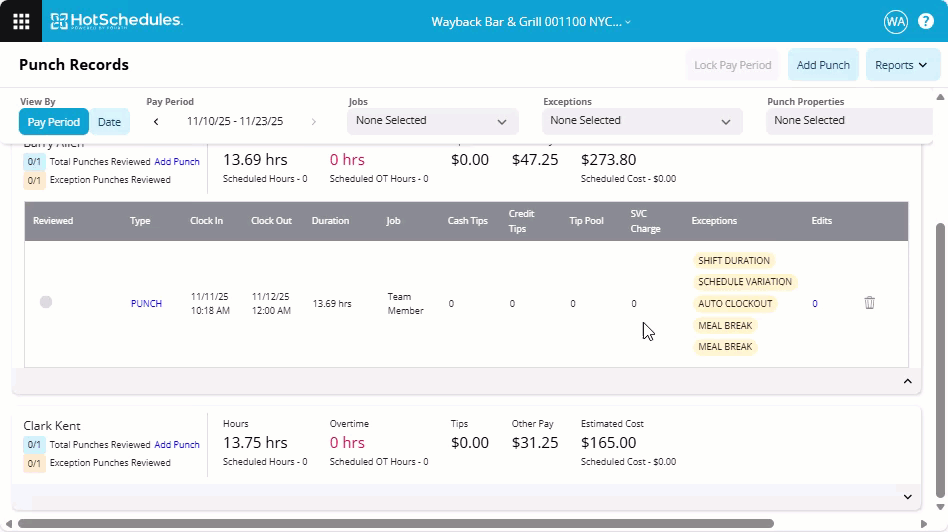Viewport: 948px width, 532px height.
Task: Mark Barry Allen's punch as reviewed
Action: point(46,302)
